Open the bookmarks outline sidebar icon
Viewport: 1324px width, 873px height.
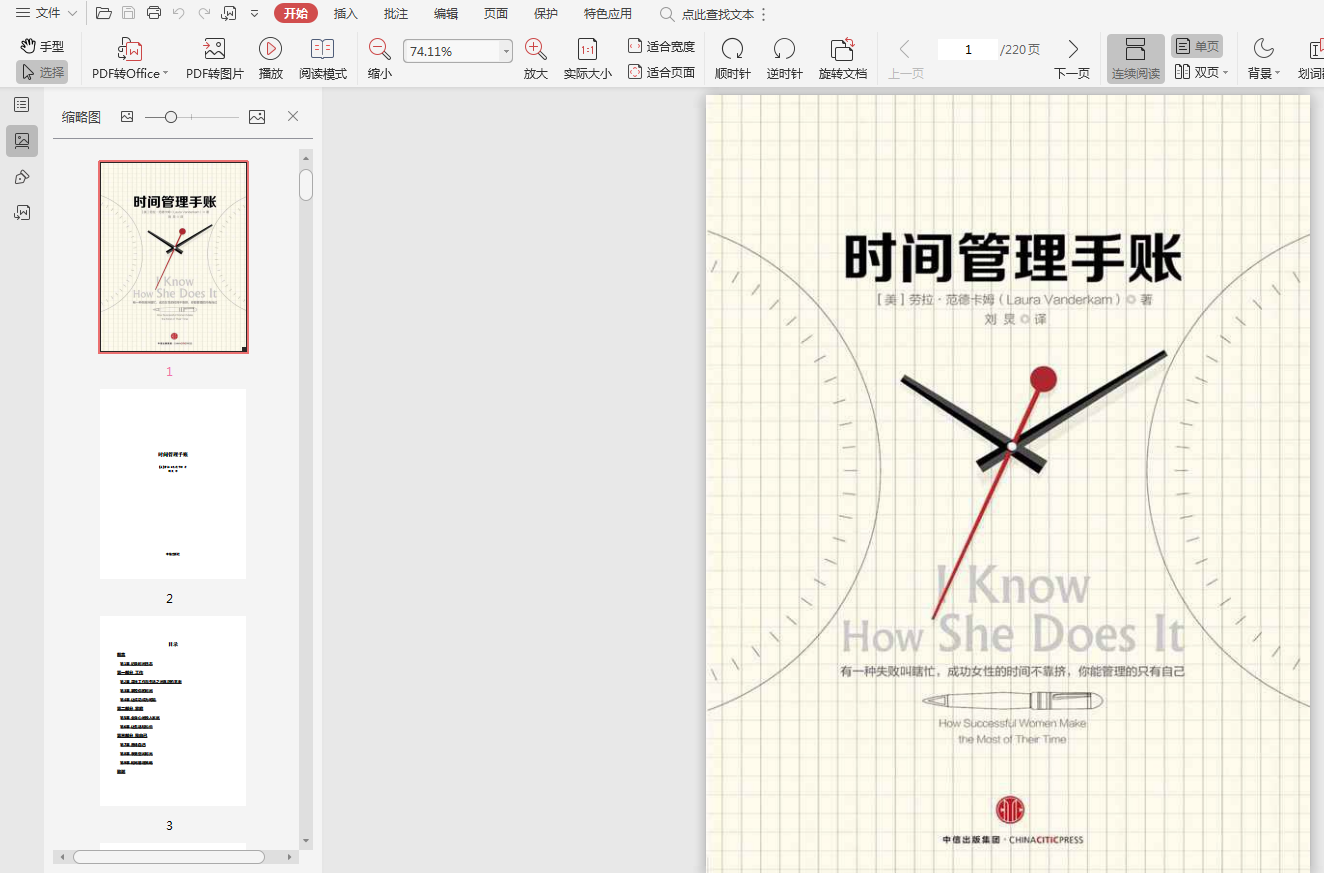[x=22, y=105]
